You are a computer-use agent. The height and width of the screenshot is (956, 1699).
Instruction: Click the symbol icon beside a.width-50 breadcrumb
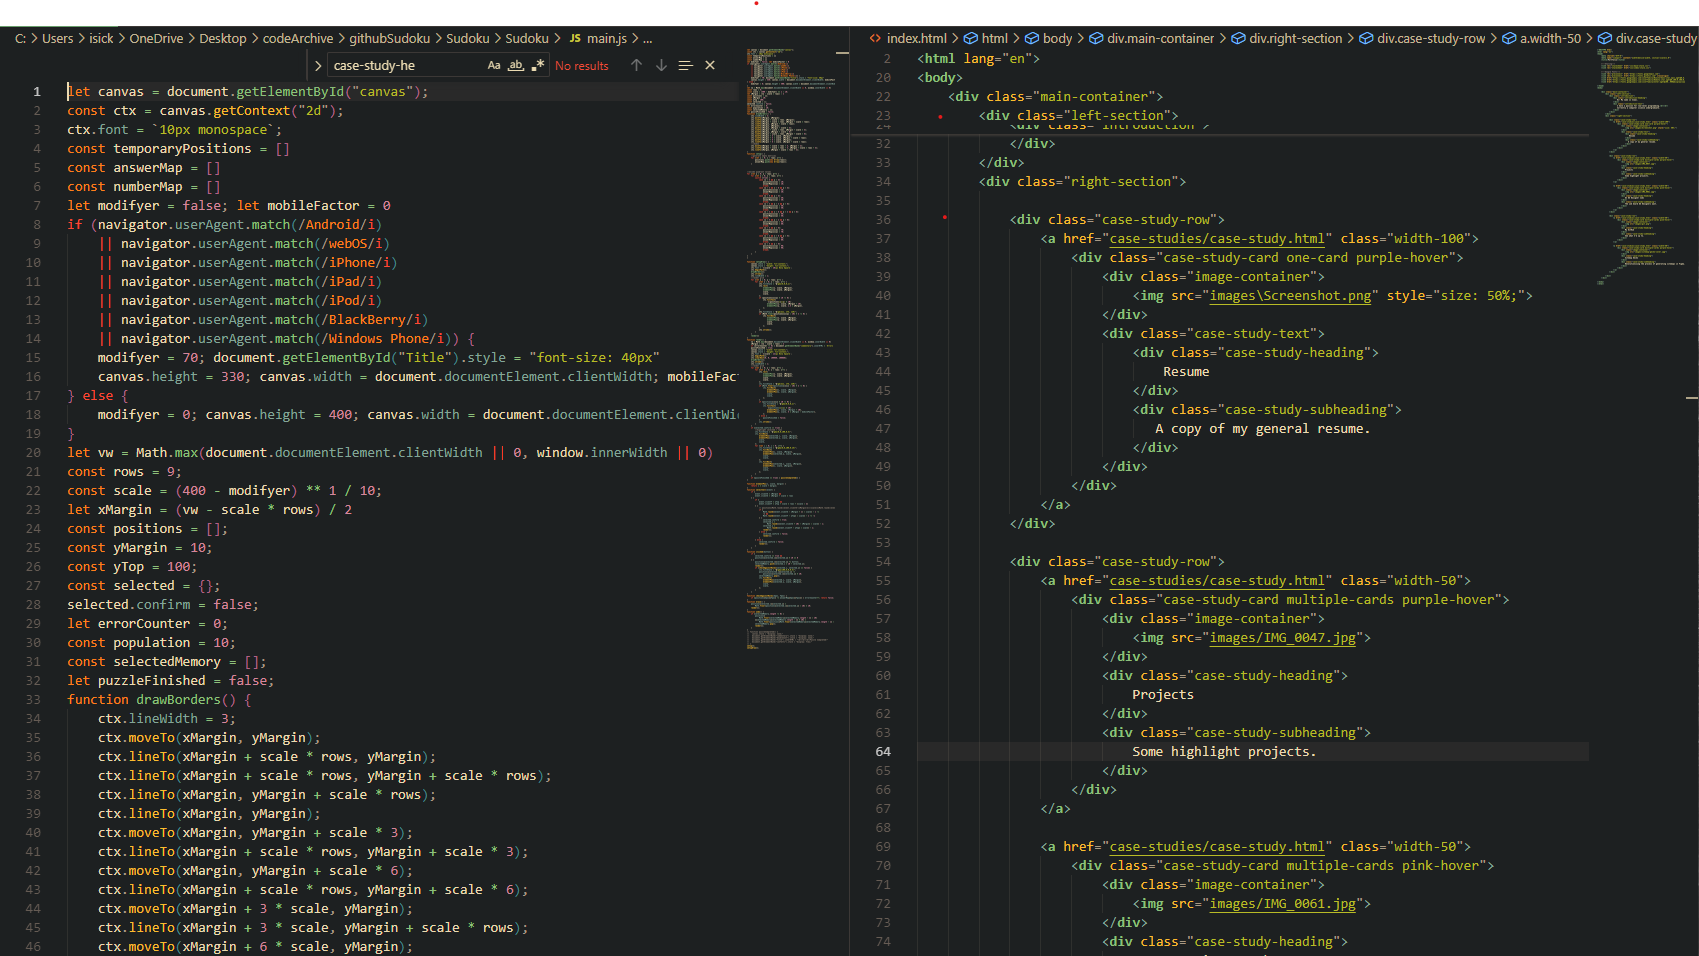click(x=1509, y=38)
